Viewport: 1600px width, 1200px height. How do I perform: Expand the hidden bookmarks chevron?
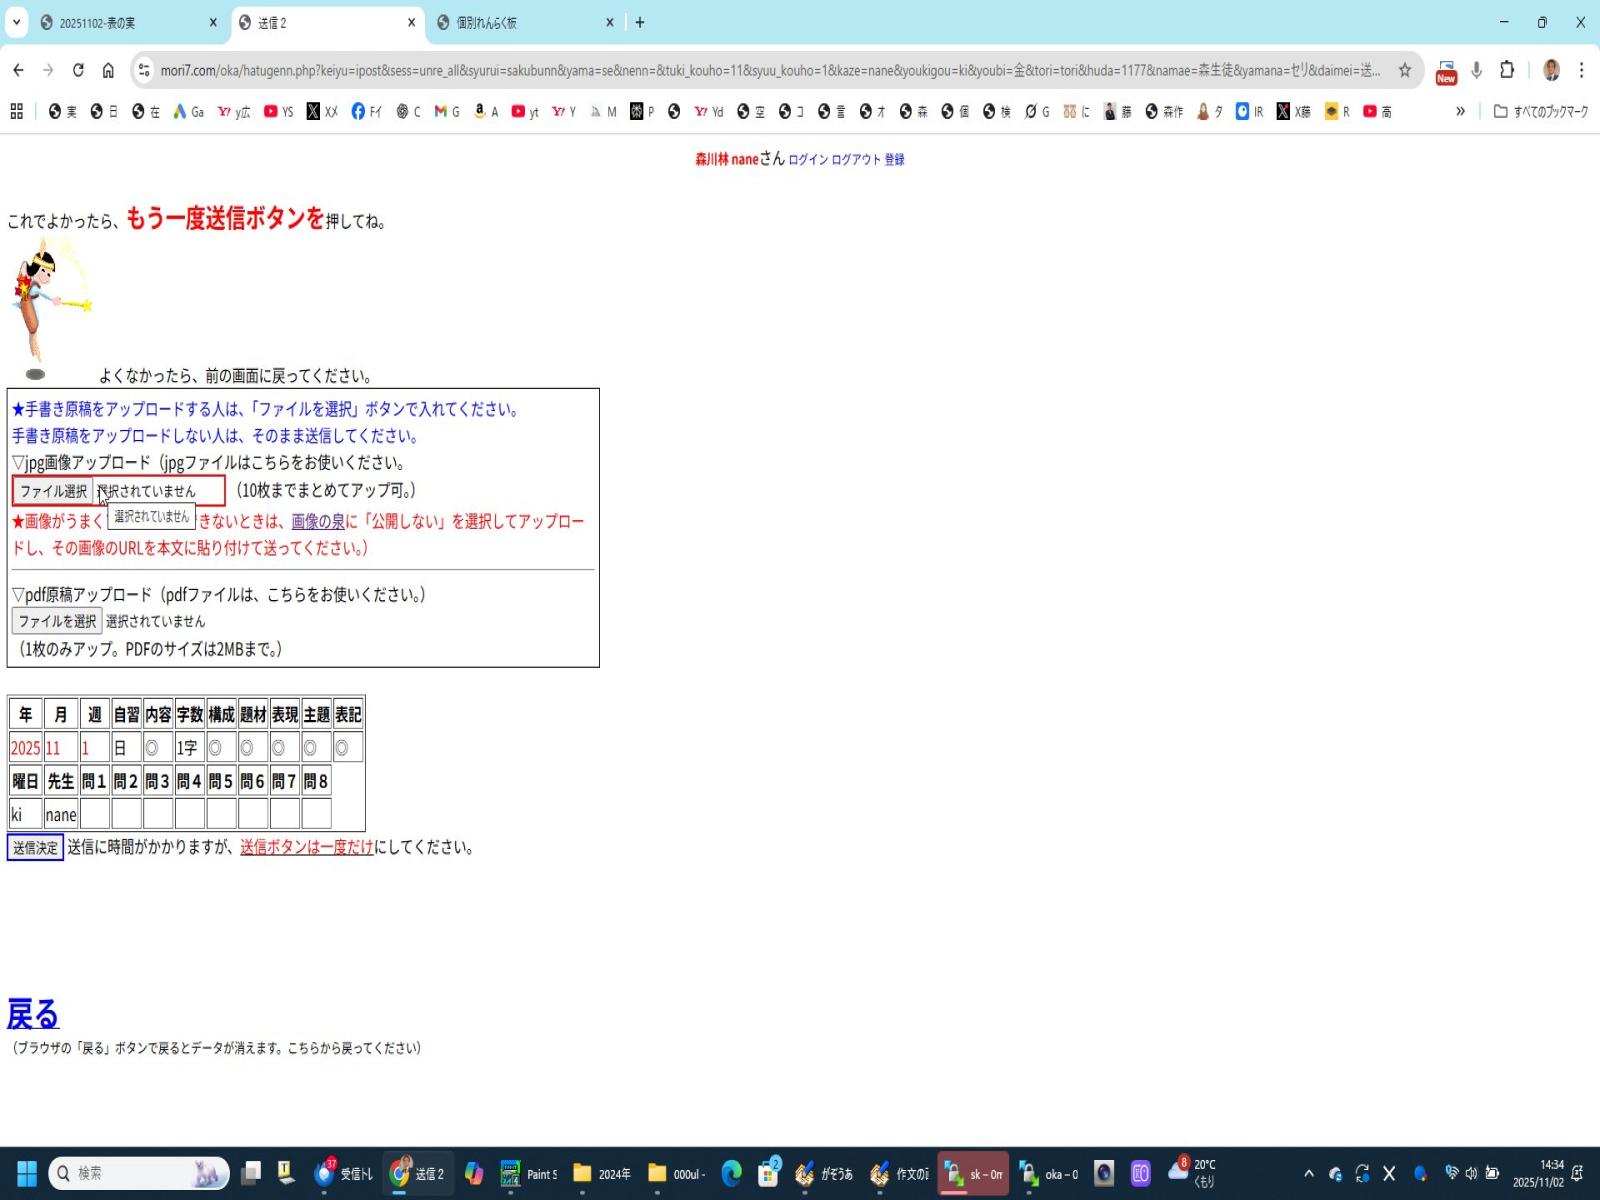click(1460, 112)
